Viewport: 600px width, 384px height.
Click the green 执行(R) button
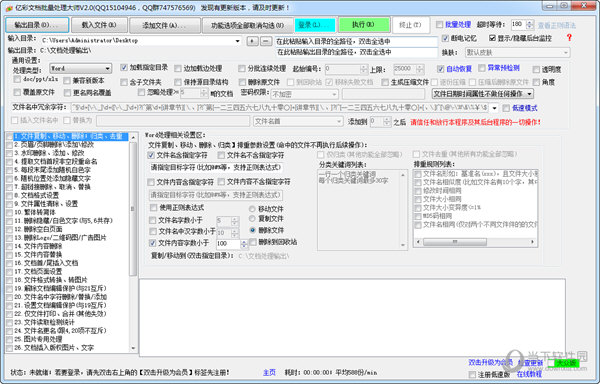pos(364,25)
